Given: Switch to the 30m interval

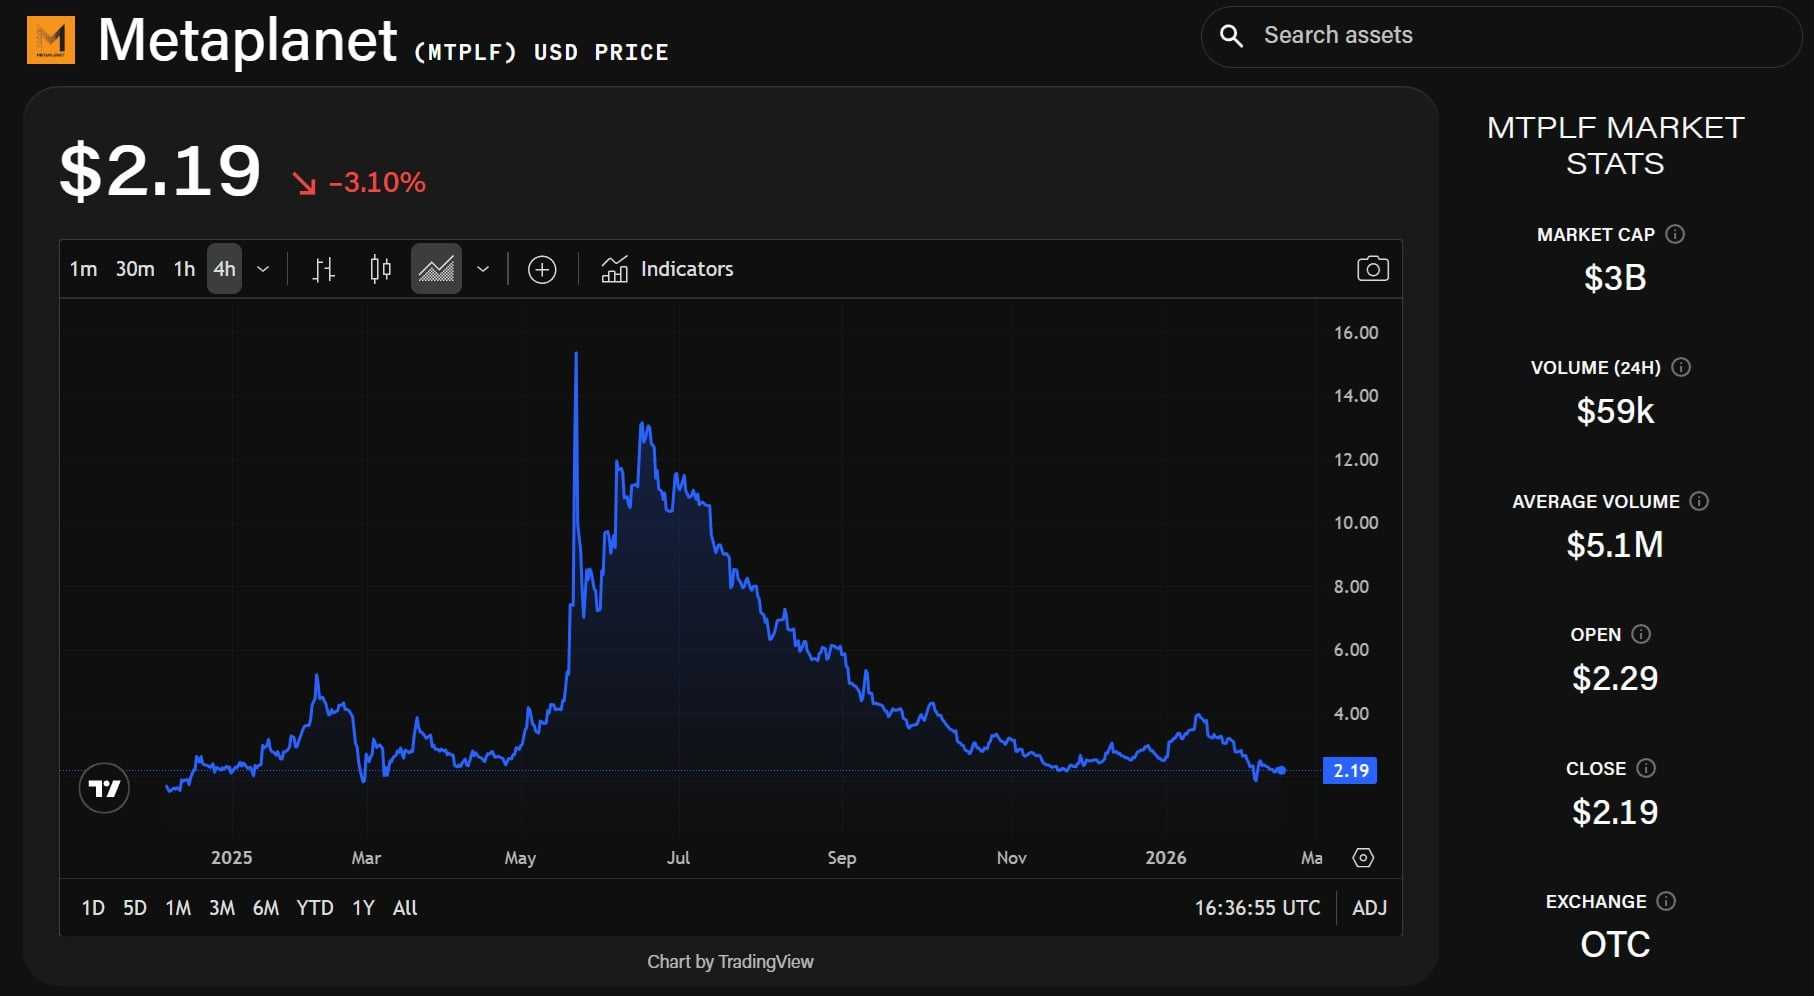Looking at the screenshot, I should point(134,268).
